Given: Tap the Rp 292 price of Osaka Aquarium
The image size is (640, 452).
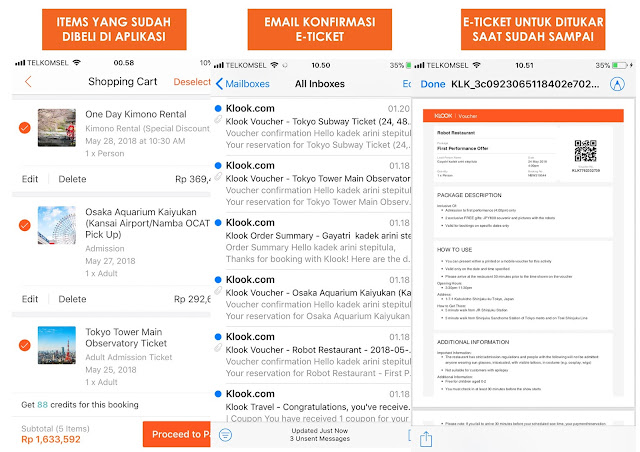Looking at the screenshot, I should (192, 299).
